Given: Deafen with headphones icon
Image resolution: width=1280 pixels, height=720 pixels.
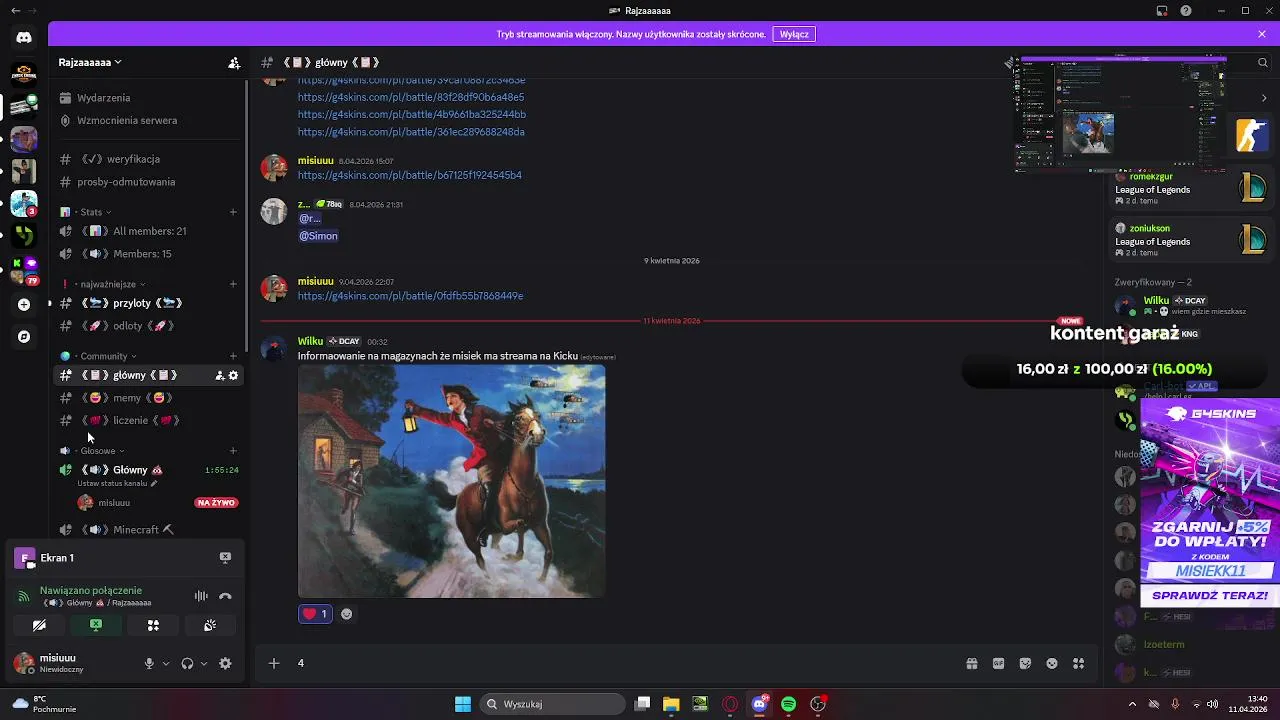Looking at the screenshot, I should [187, 664].
